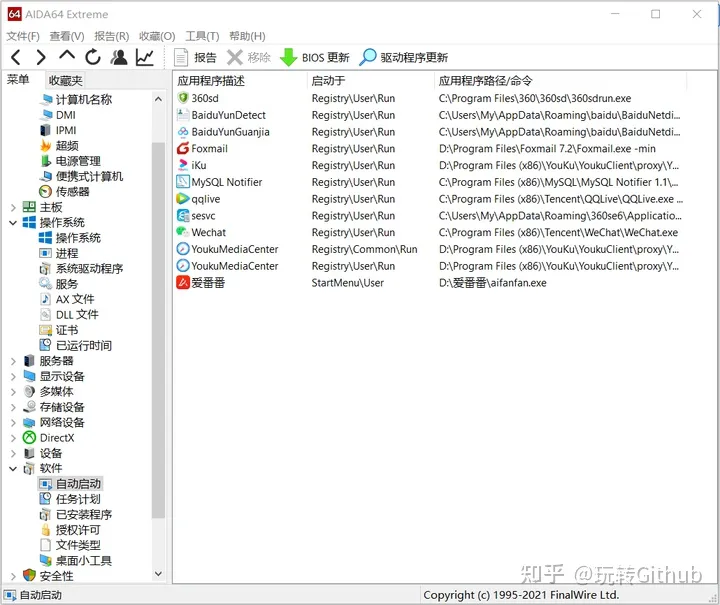
Task: Open the 帮助(H) menu
Action: pos(247,36)
